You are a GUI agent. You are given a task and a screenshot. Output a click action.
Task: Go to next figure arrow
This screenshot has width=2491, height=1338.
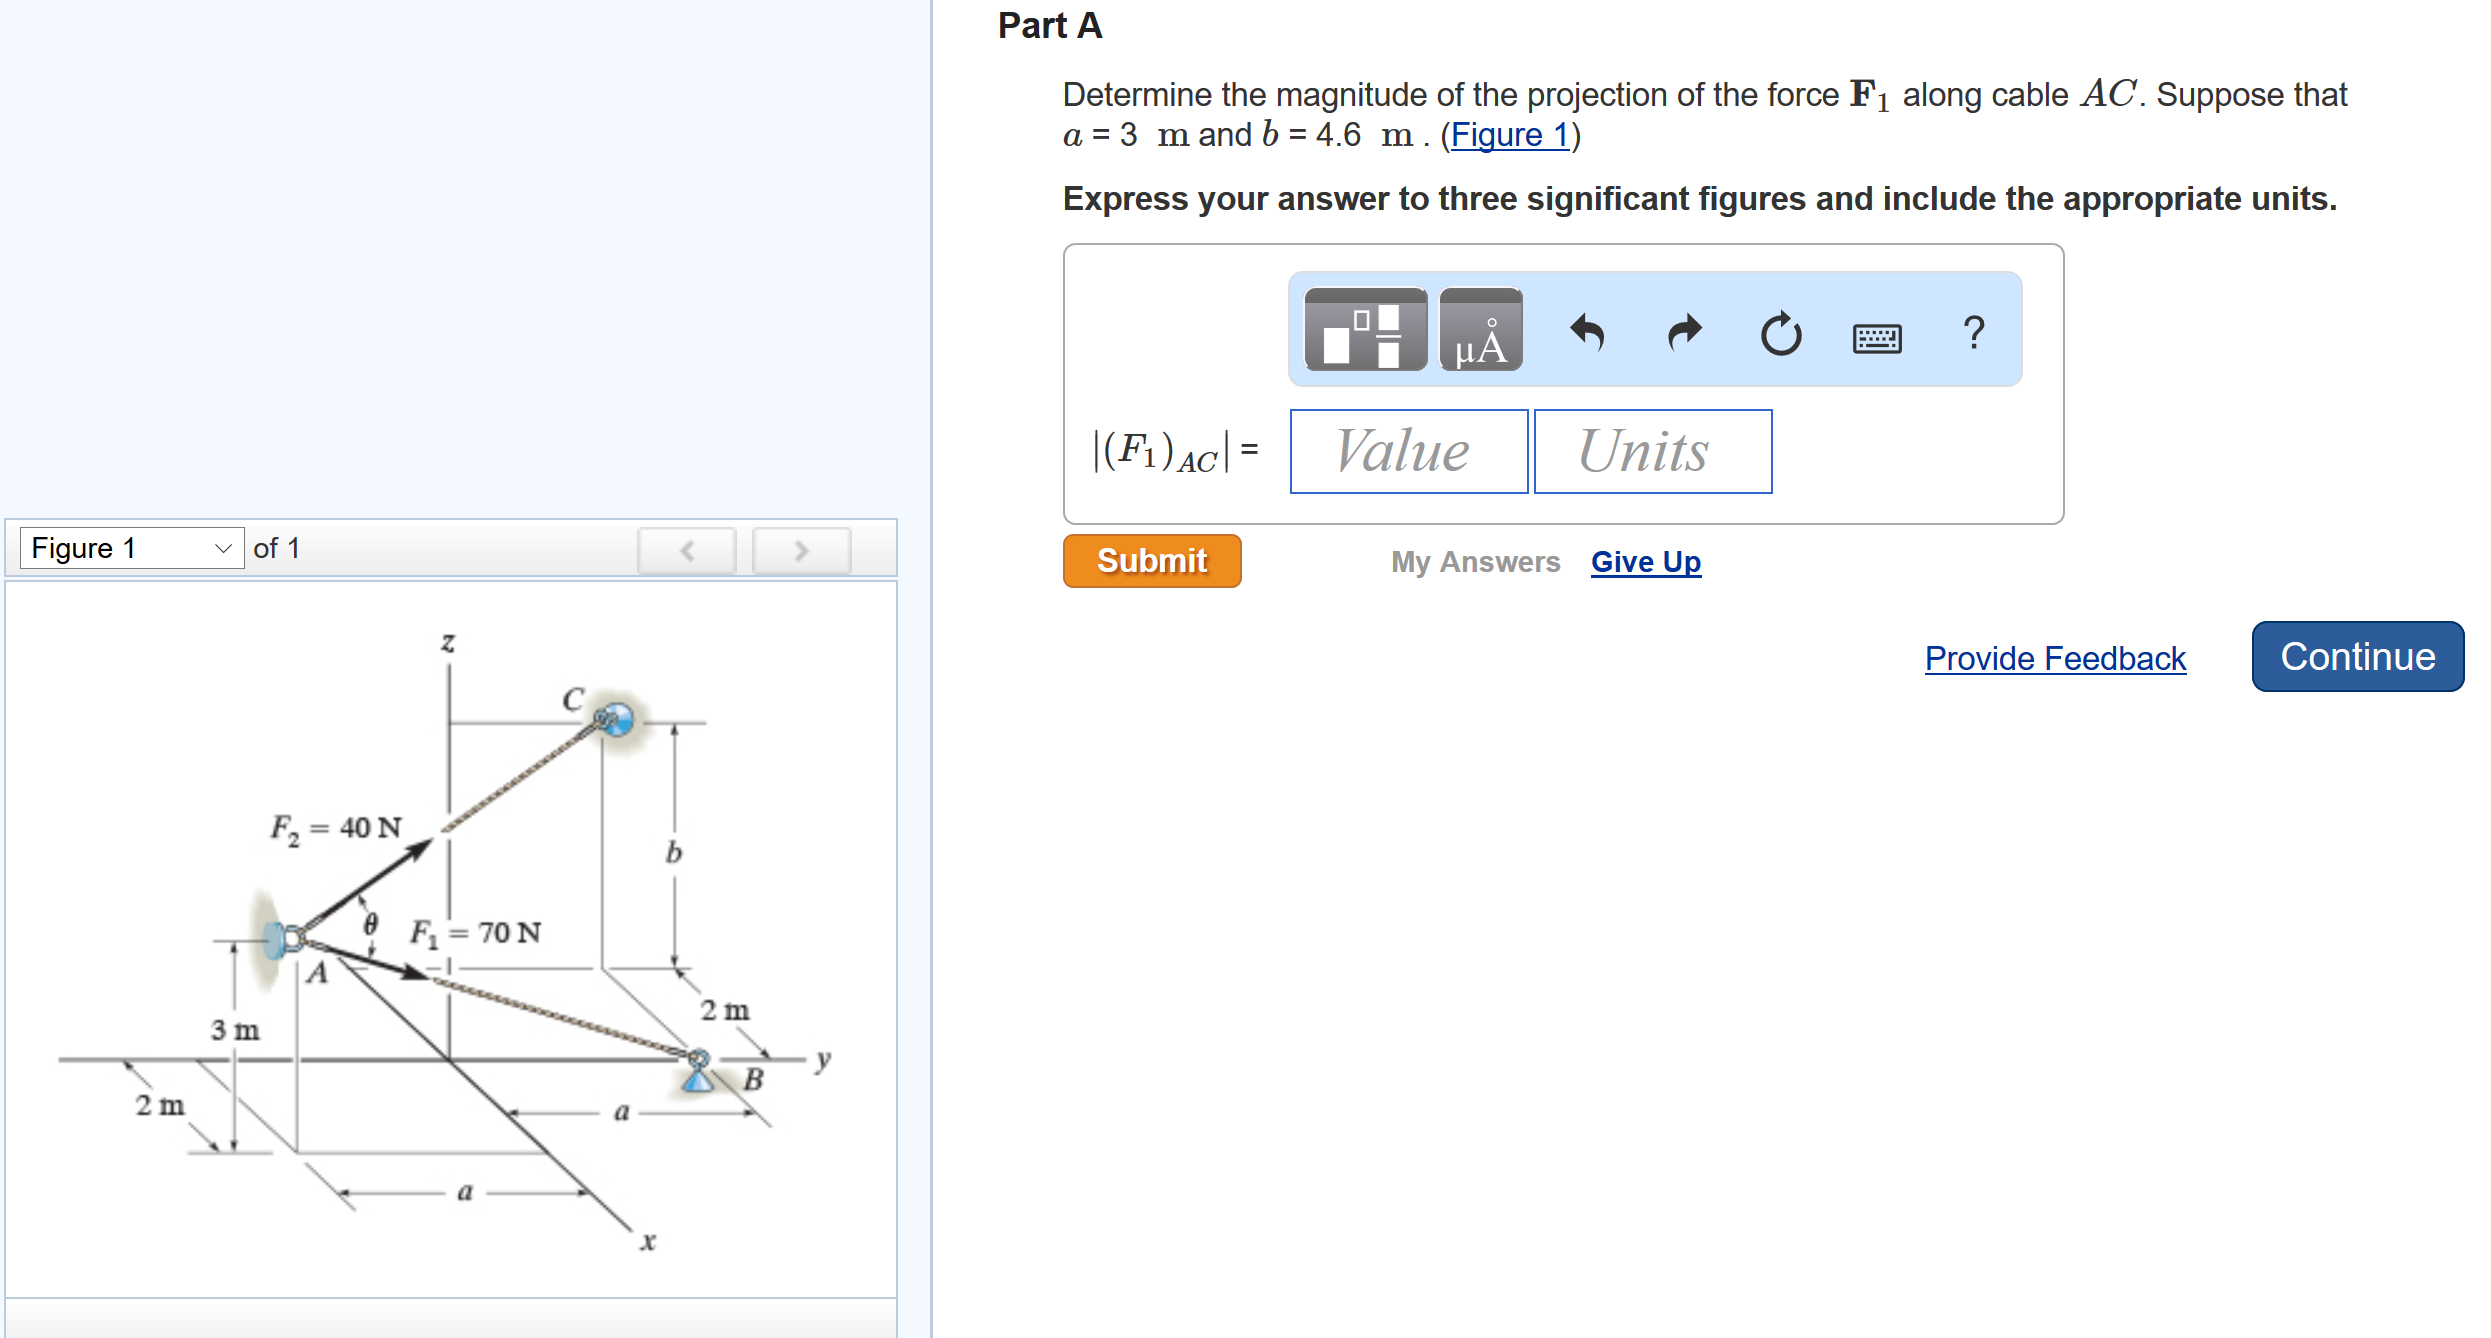click(801, 550)
